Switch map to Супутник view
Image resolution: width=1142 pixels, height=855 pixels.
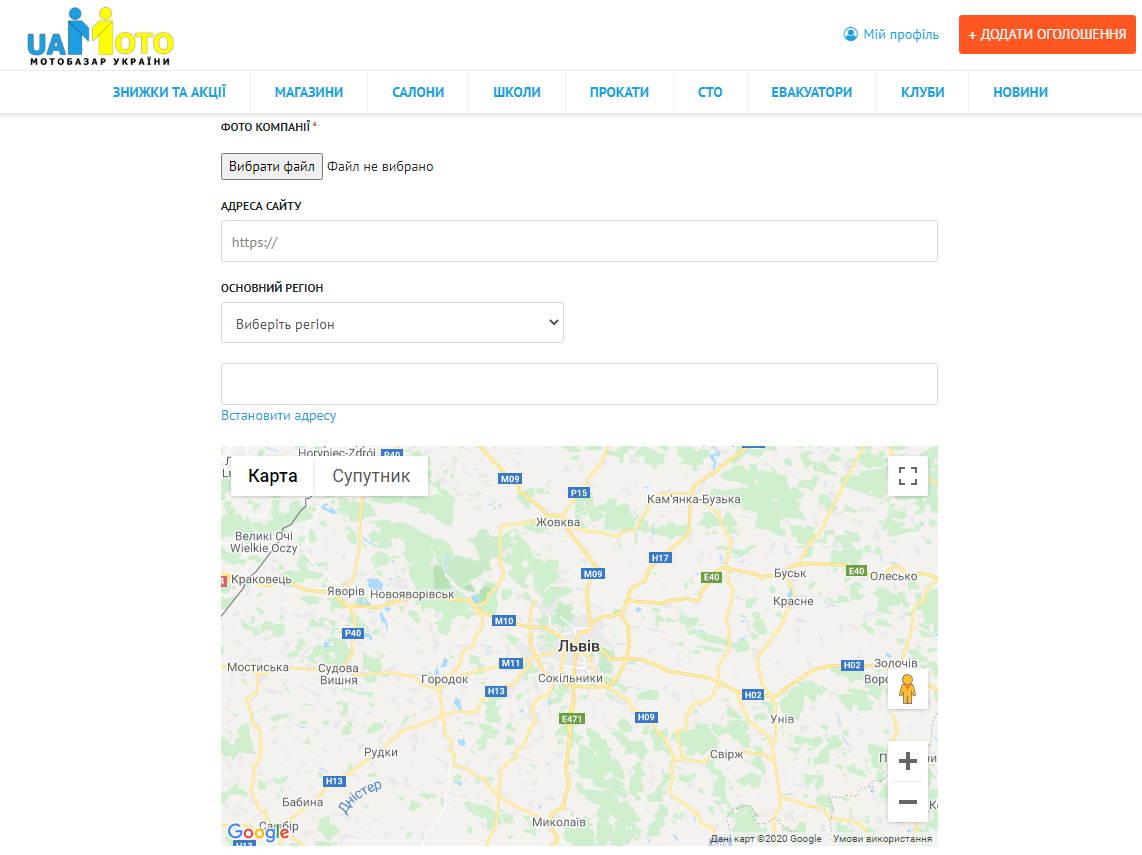pos(371,476)
